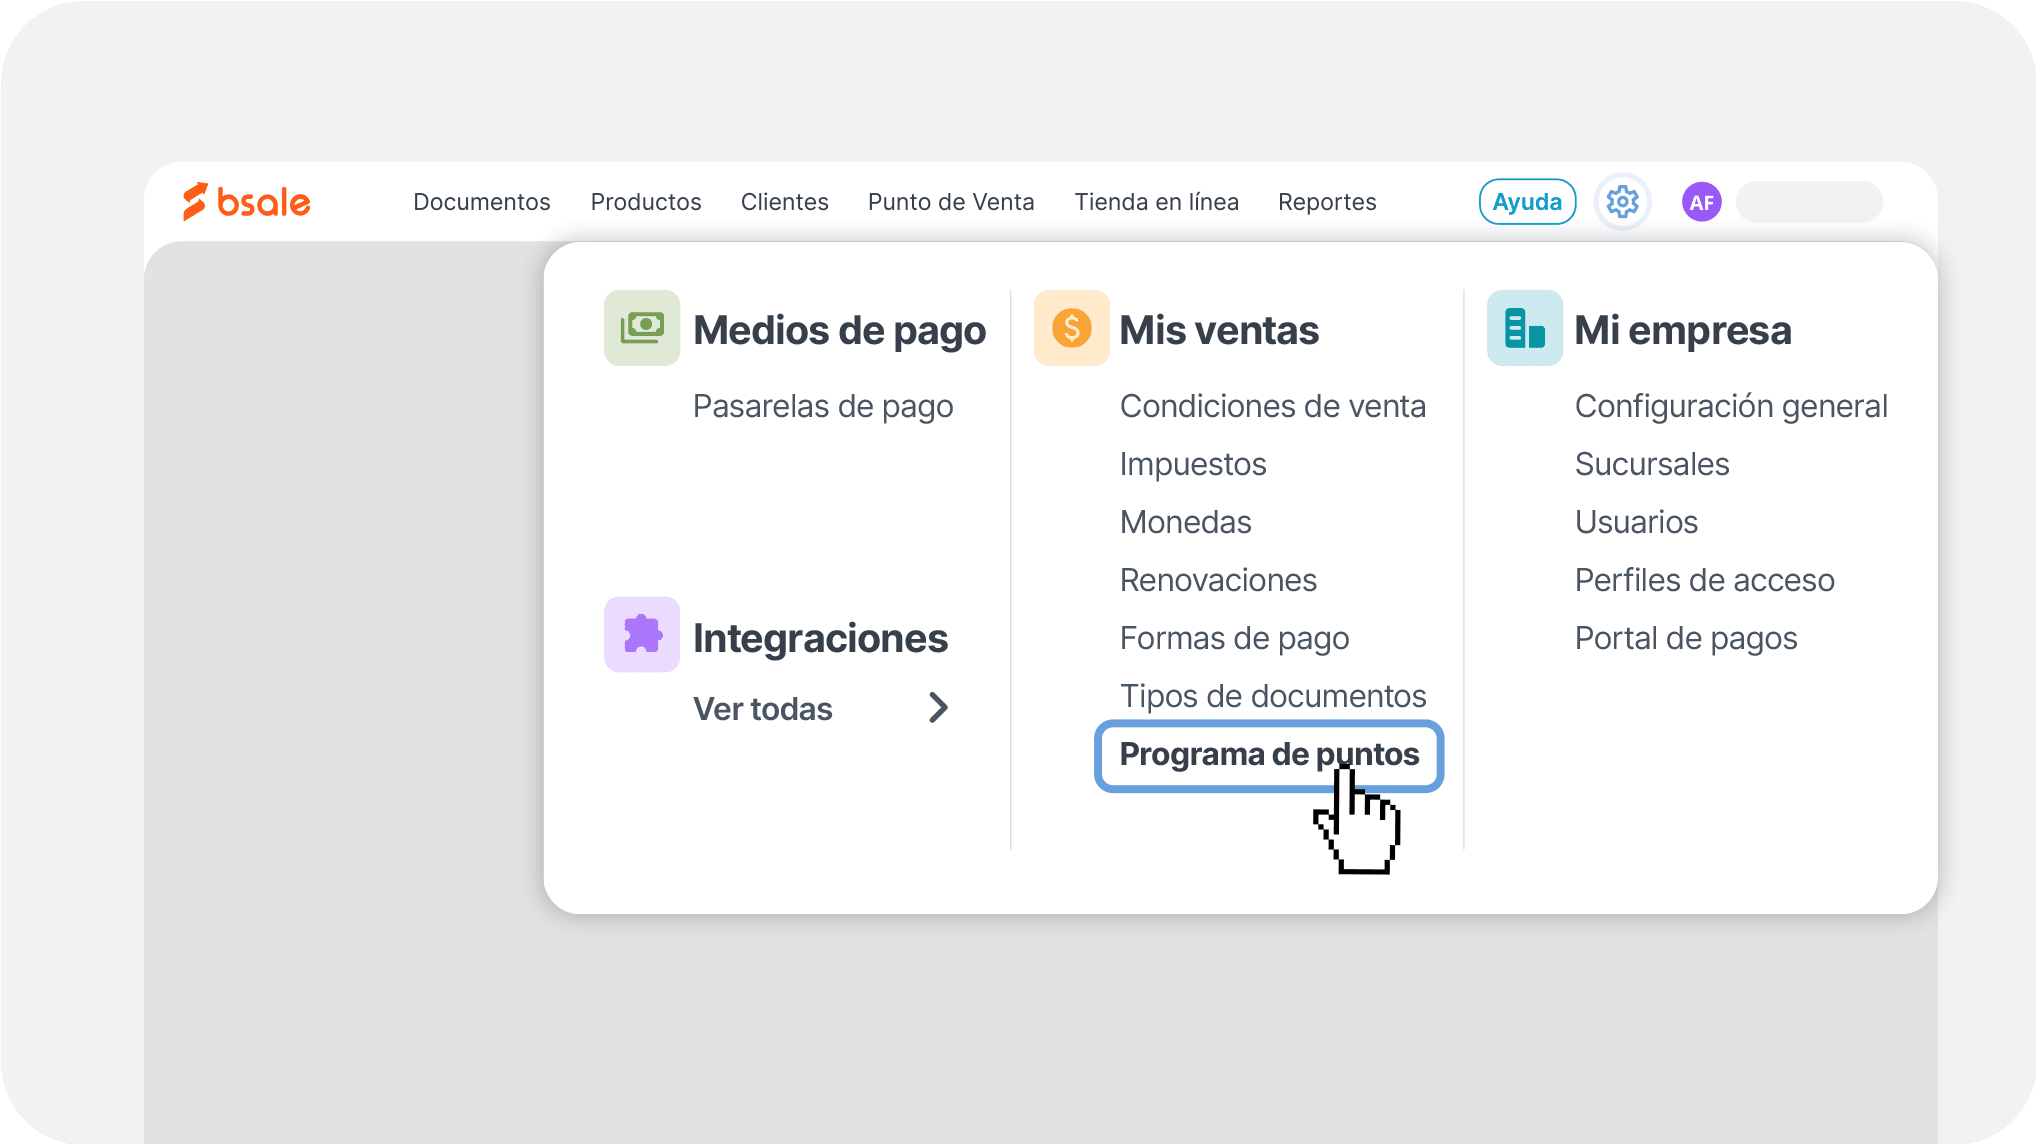Select Condiciones de venta
2036x1144 pixels.
[1273, 405]
